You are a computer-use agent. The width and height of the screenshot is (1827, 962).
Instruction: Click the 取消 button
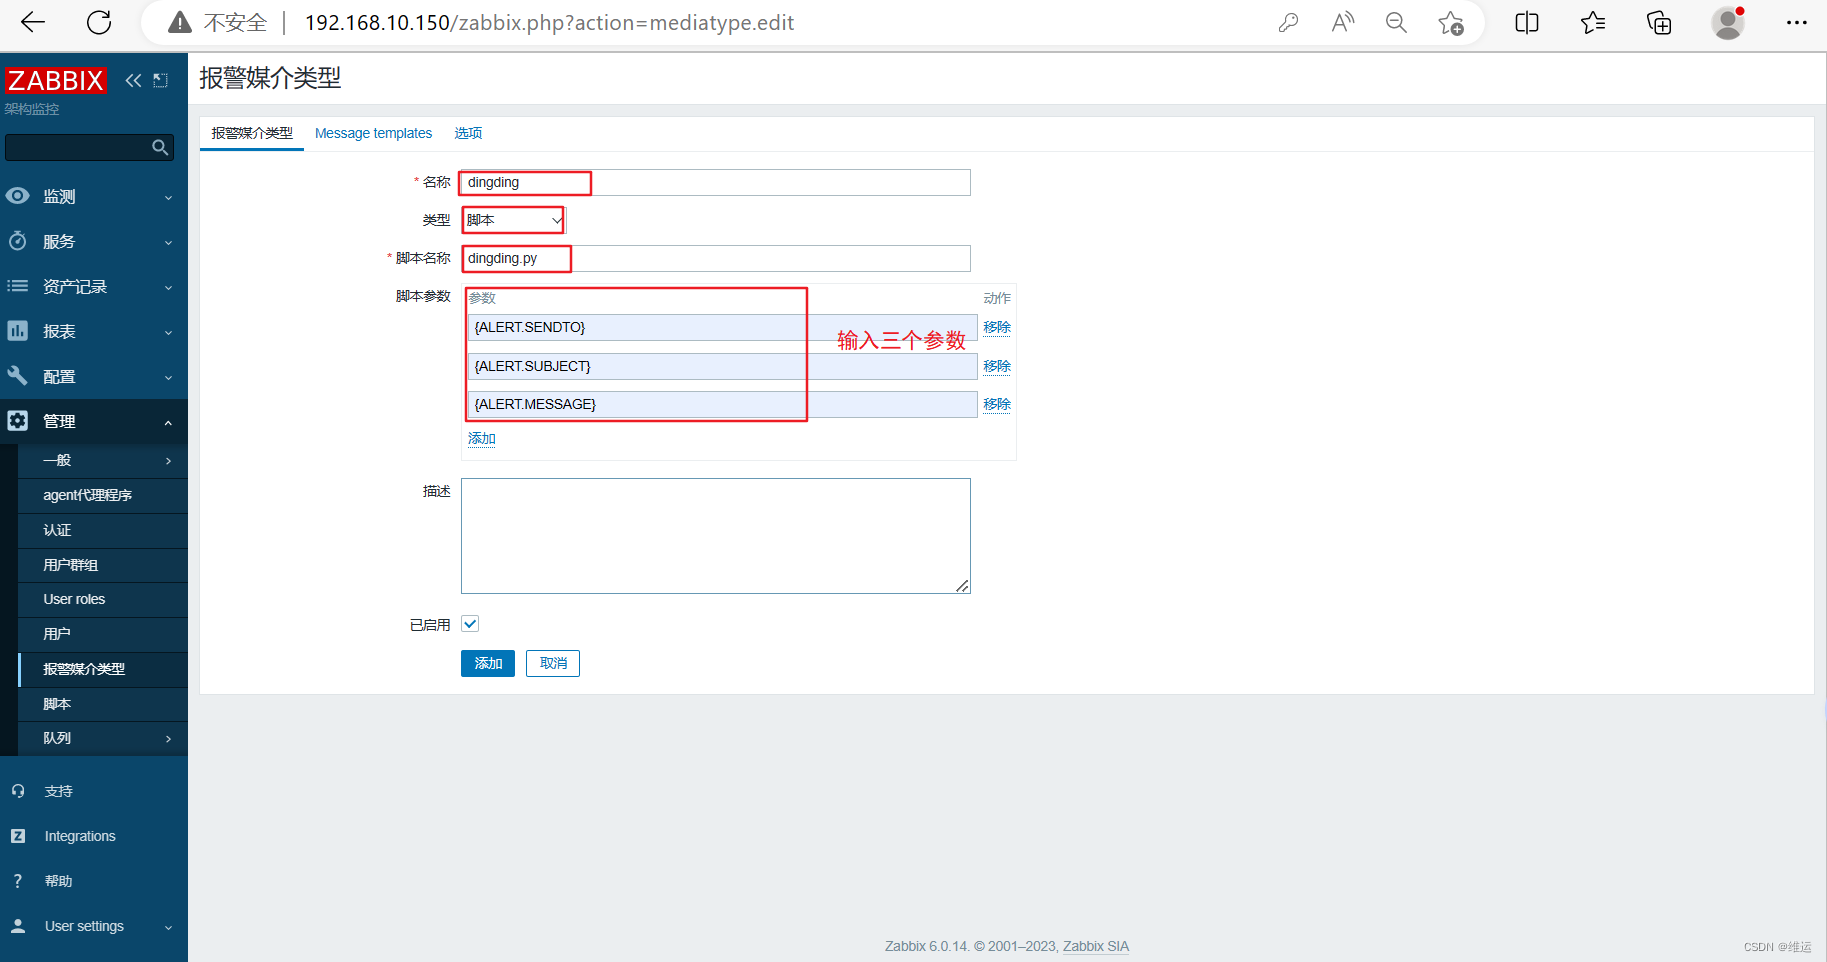tap(553, 663)
